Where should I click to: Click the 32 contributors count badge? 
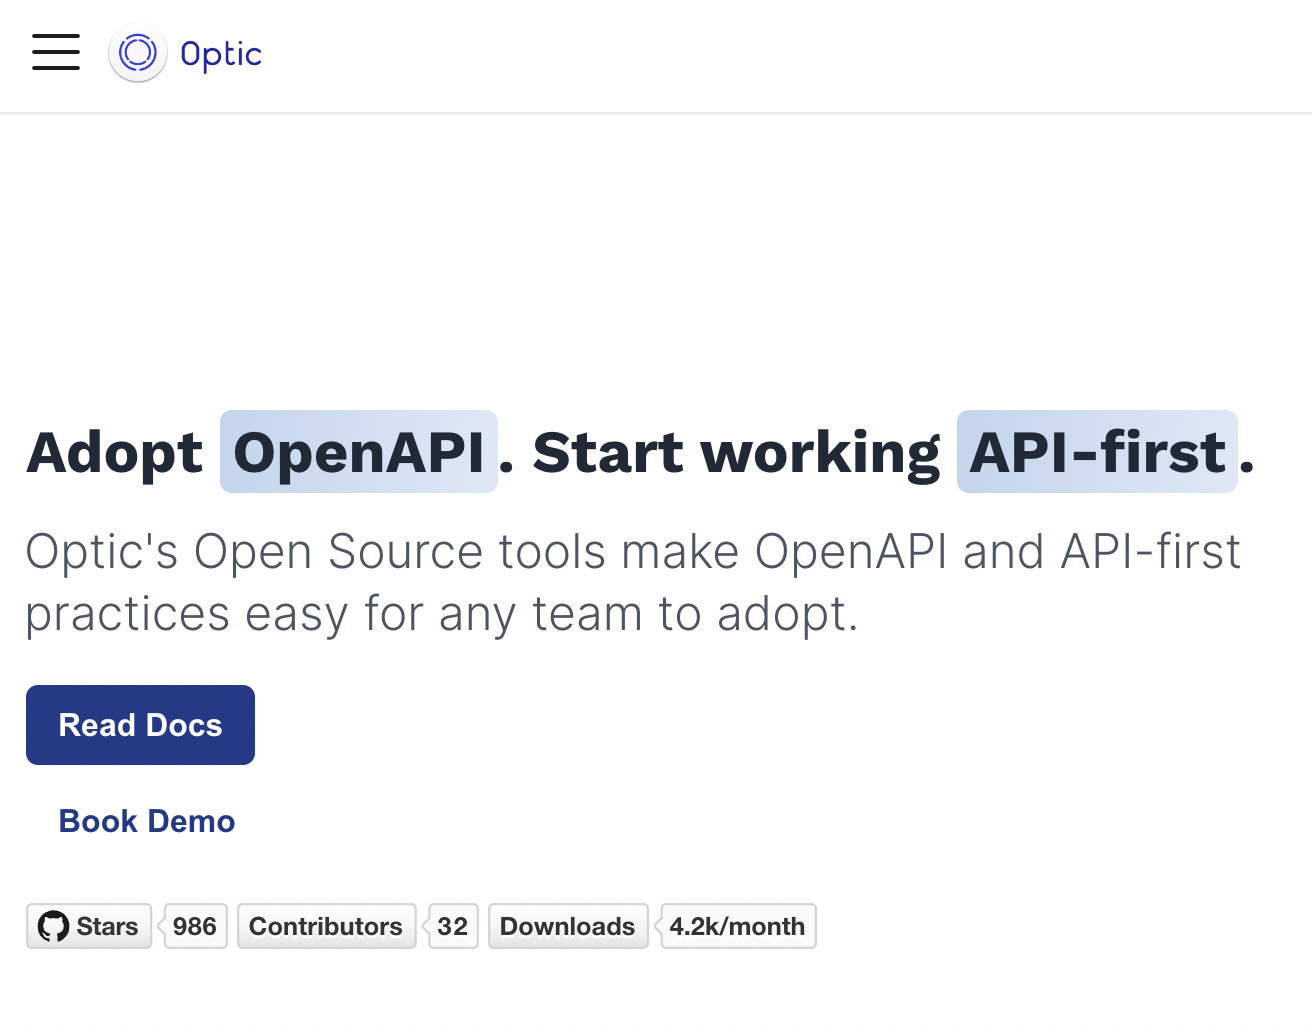[x=453, y=926]
